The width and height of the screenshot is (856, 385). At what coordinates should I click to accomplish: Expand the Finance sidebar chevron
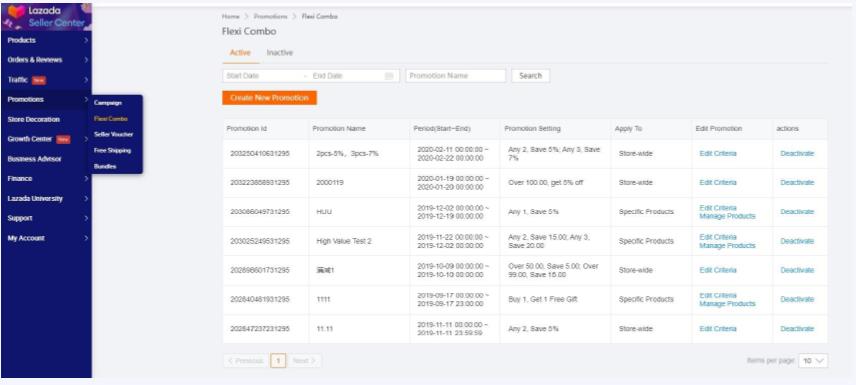[86, 179]
